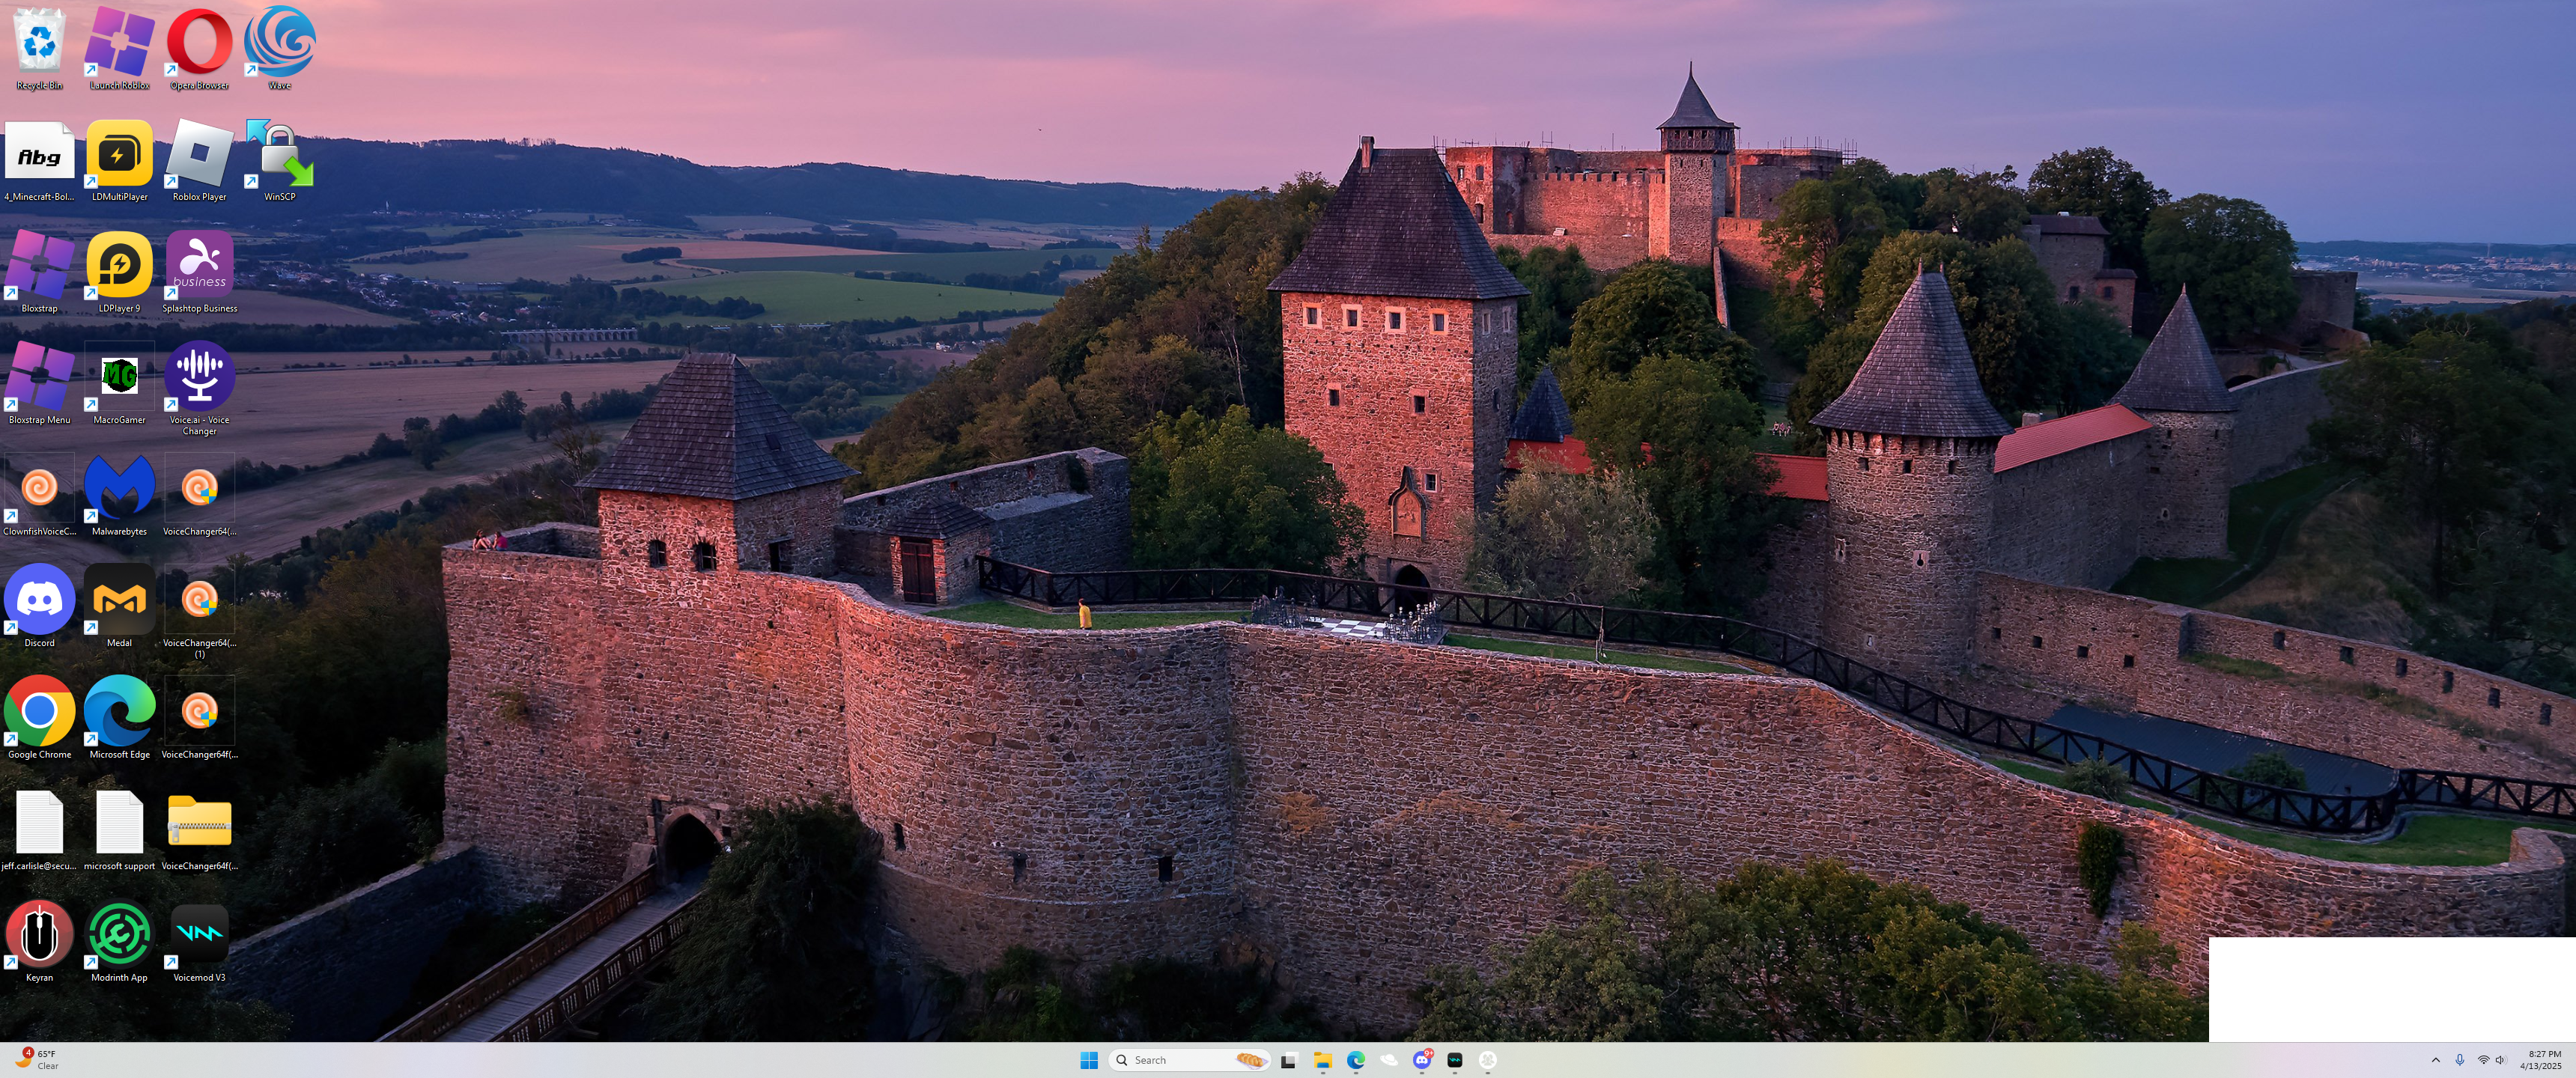Open the Task View button on taskbar
Screen dimensions: 2576x1078
[1289, 1060]
